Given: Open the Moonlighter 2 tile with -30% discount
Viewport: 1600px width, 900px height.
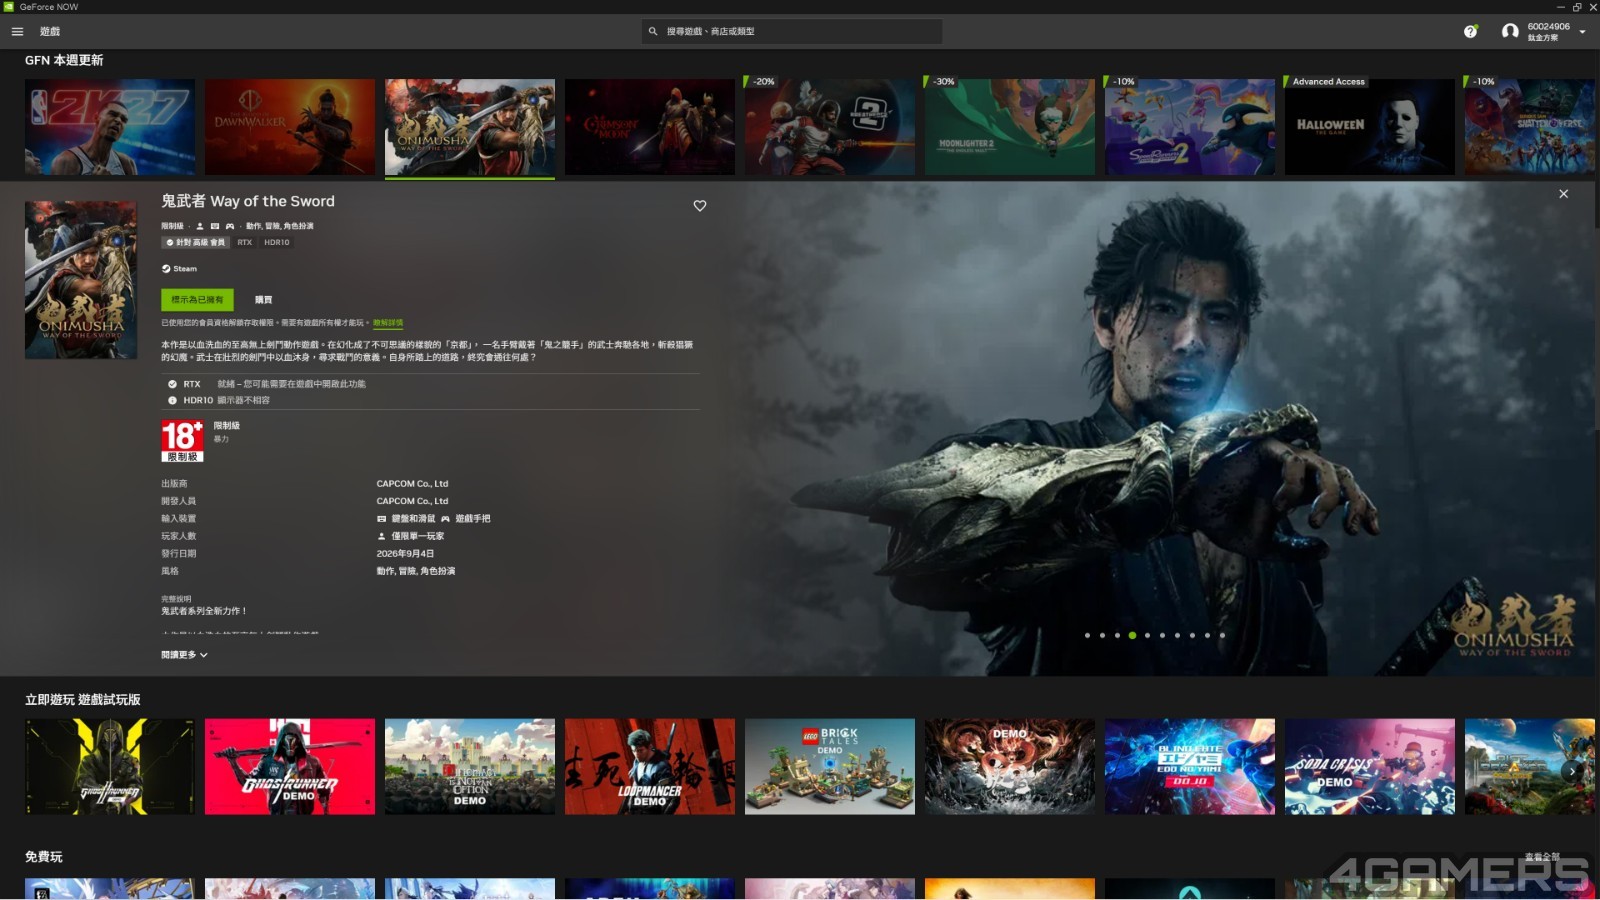Looking at the screenshot, I should 1010,127.
